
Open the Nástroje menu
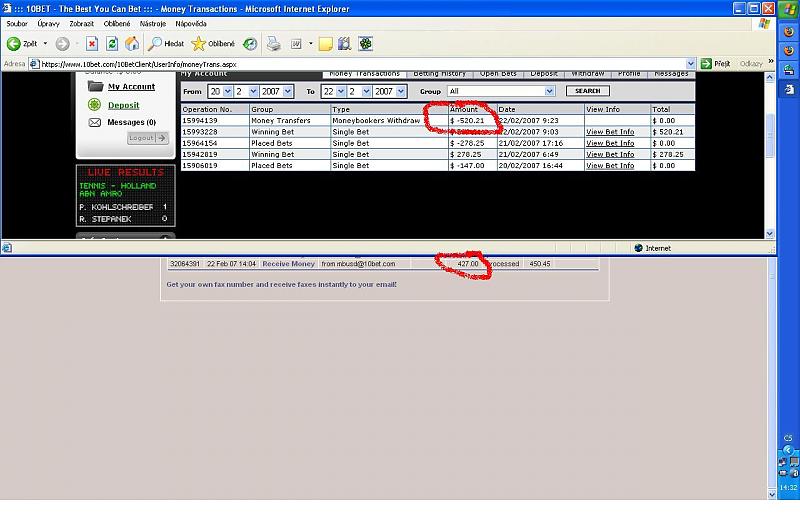pos(152,22)
